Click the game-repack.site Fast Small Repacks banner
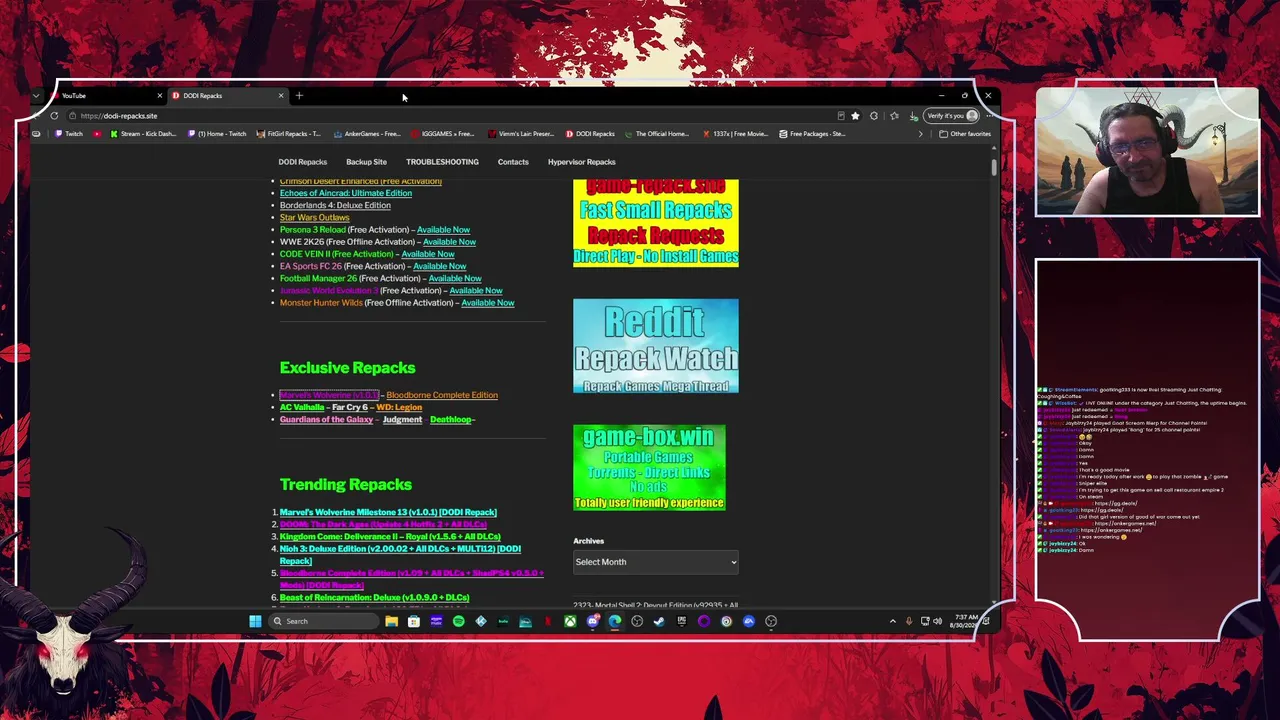The width and height of the screenshot is (1280, 720). click(x=656, y=223)
